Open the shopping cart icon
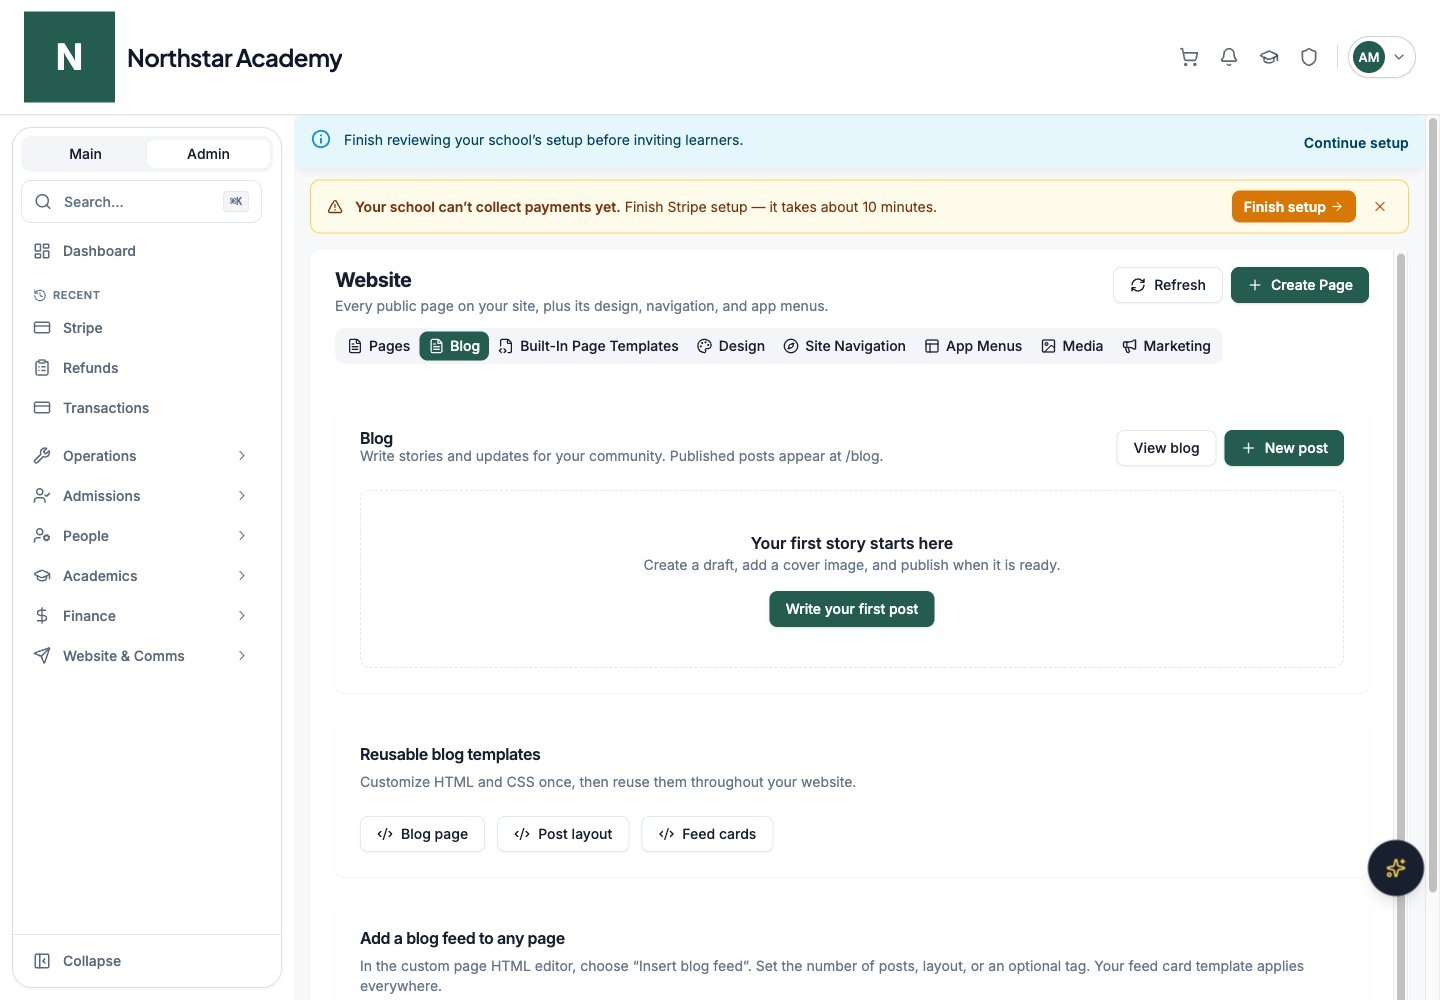 [x=1189, y=57]
